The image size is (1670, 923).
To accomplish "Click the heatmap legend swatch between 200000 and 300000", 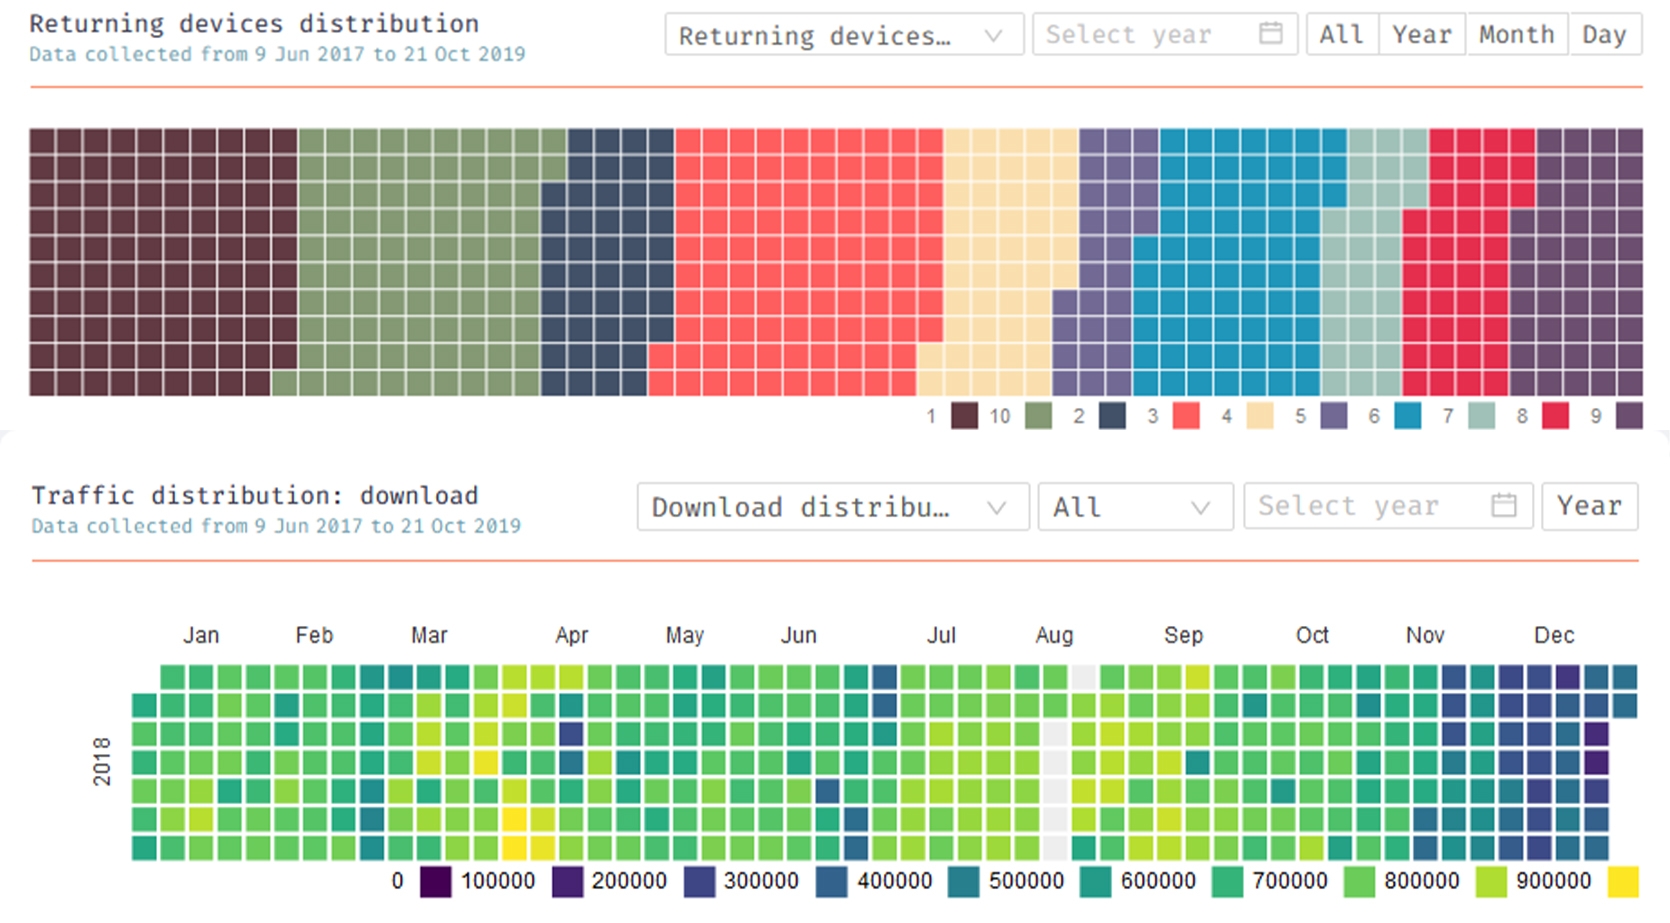I will point(699,882).
